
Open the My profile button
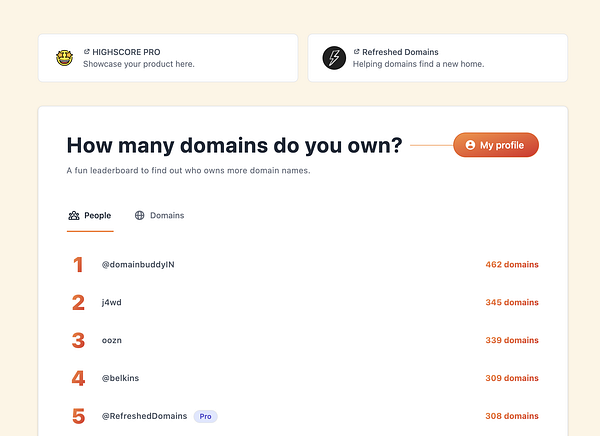pos(495,145)
